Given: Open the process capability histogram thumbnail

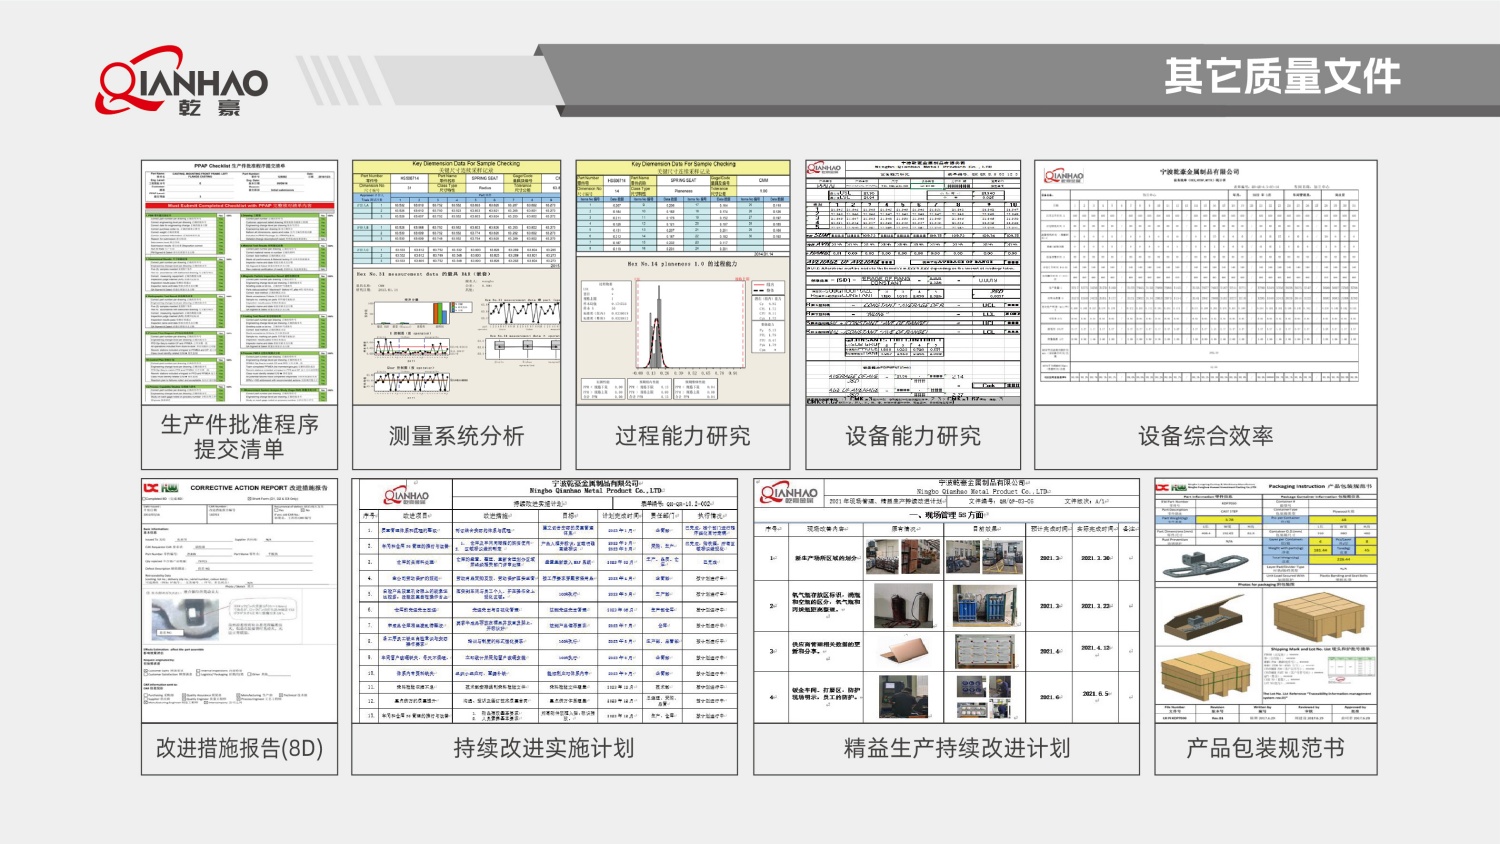Looking at the screenshot, I should [x=683, y=282].
